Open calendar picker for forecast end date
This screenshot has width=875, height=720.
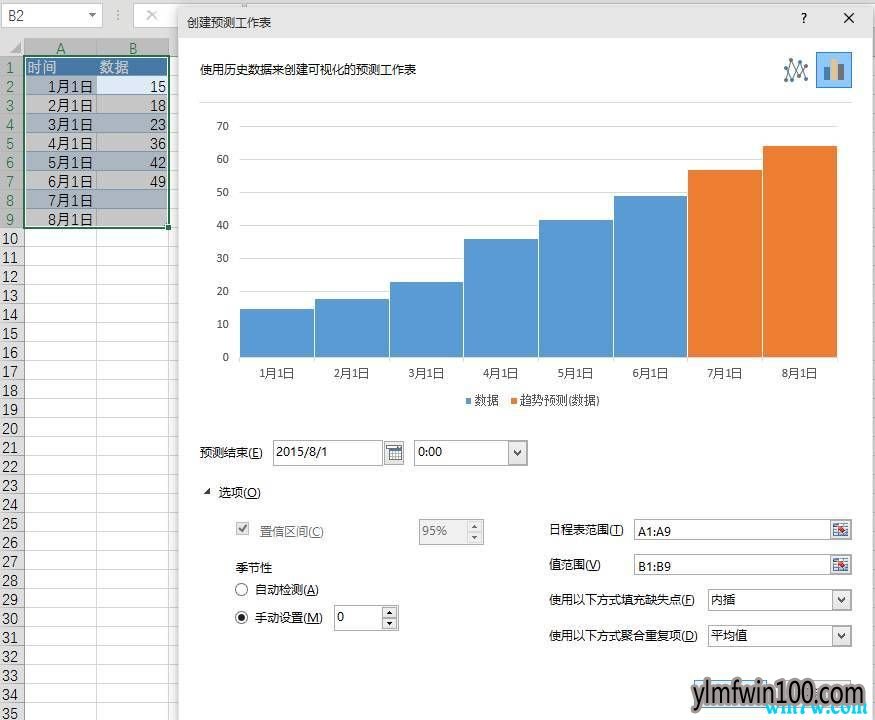pos(394,453)
